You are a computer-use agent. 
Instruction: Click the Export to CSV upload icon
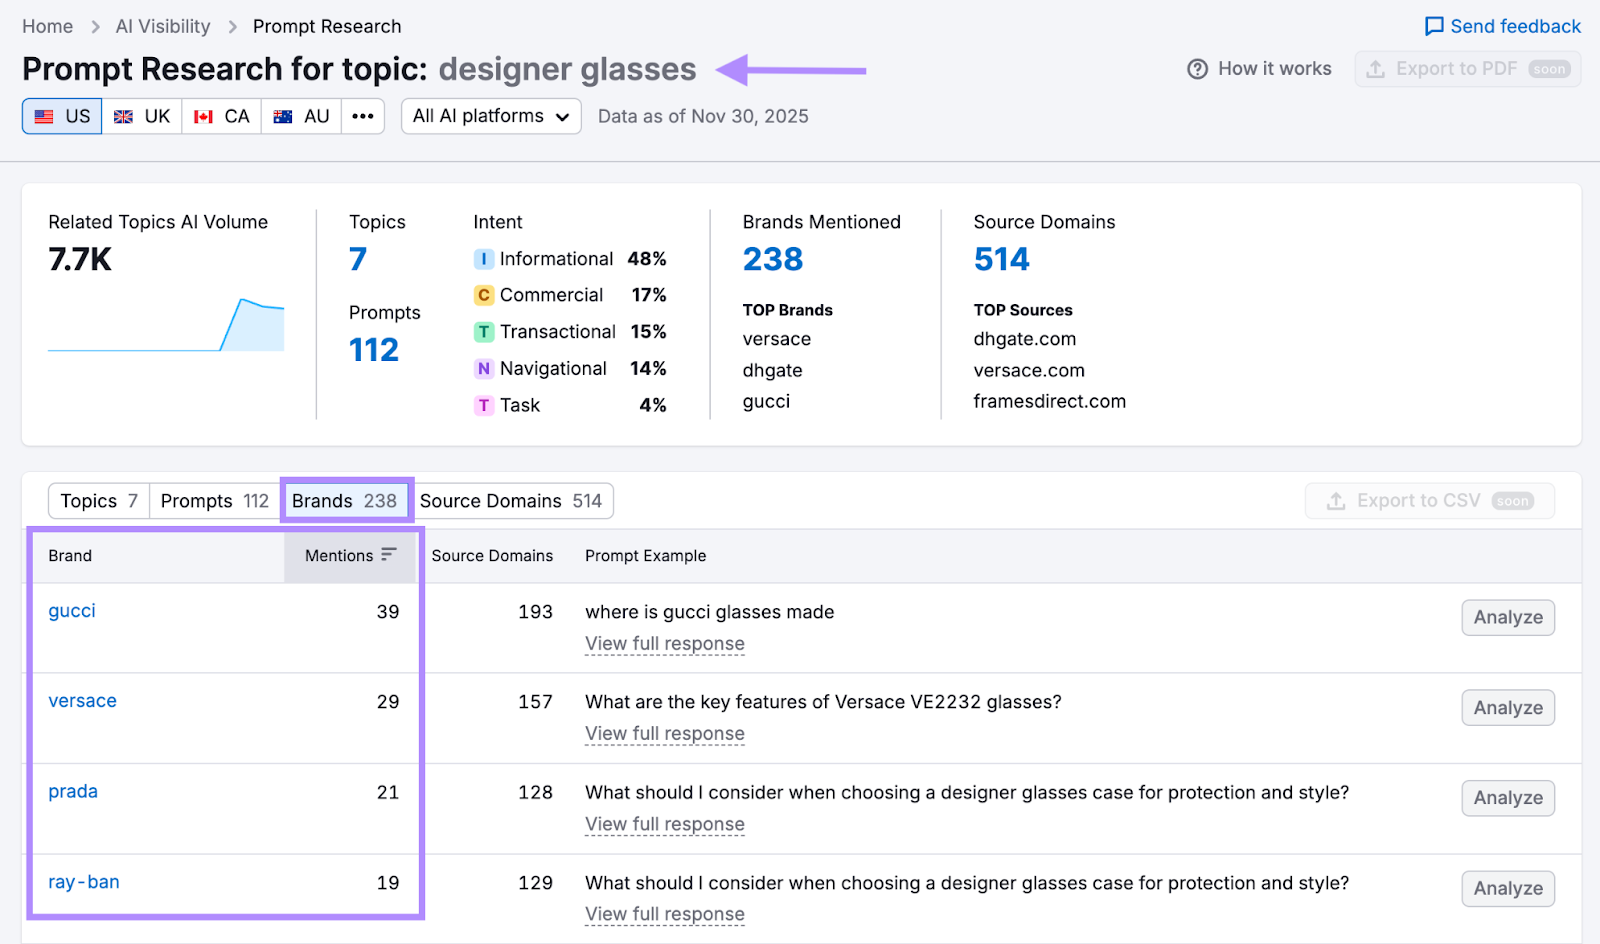click(1338, 500)
